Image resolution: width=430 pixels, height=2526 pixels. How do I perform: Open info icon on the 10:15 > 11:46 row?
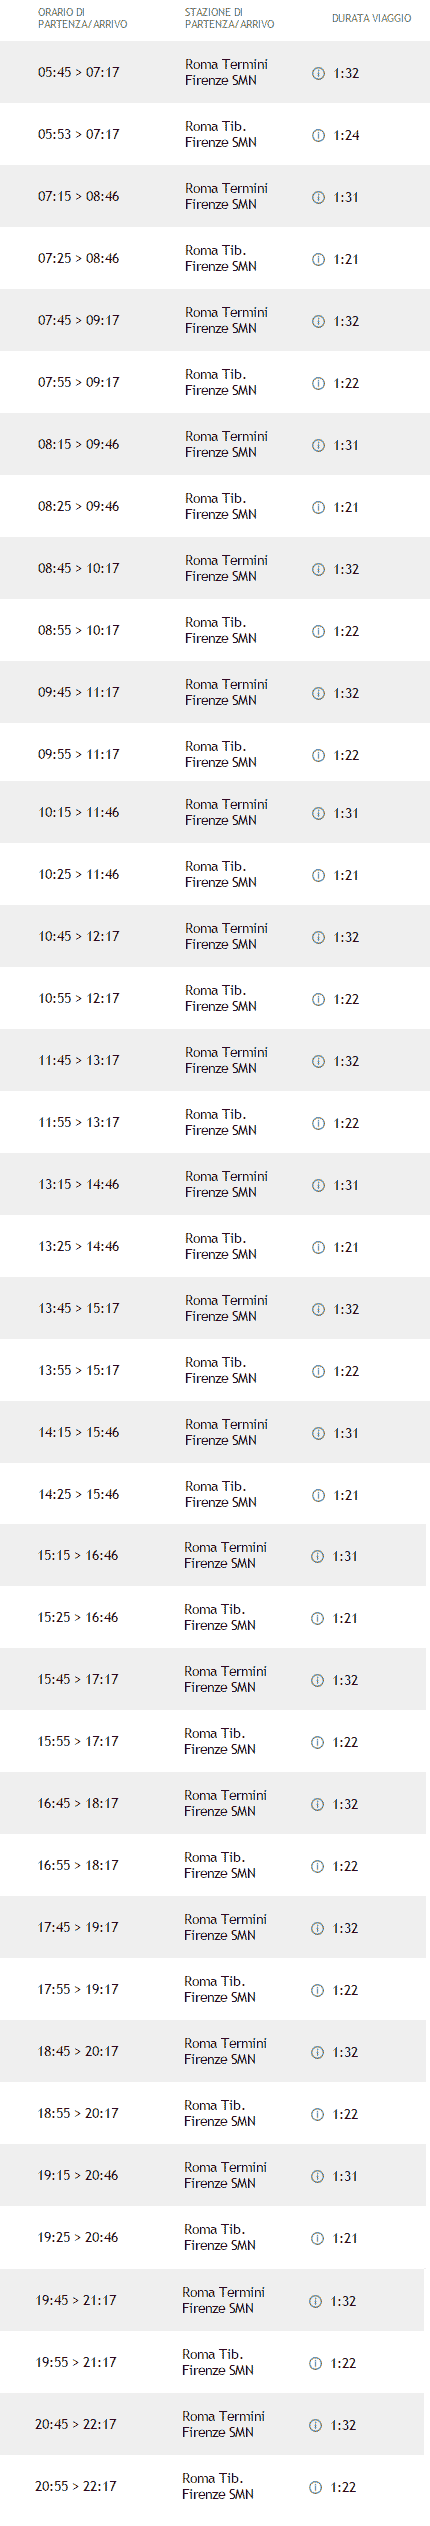[318, 813]
